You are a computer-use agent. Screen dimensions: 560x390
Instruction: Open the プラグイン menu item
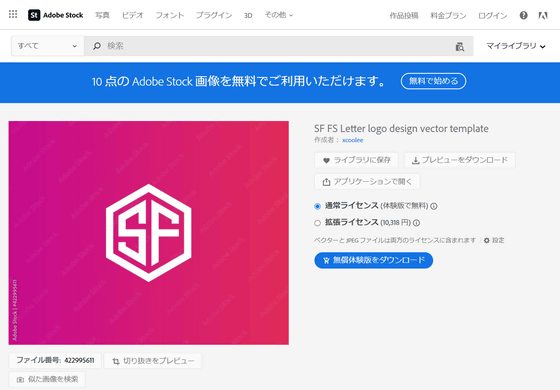pyautogui.click(x=214, y=15)
